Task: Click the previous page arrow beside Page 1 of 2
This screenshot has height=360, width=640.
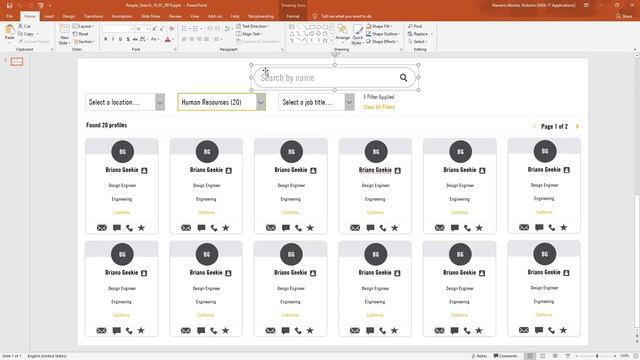Action: point(534,127)
